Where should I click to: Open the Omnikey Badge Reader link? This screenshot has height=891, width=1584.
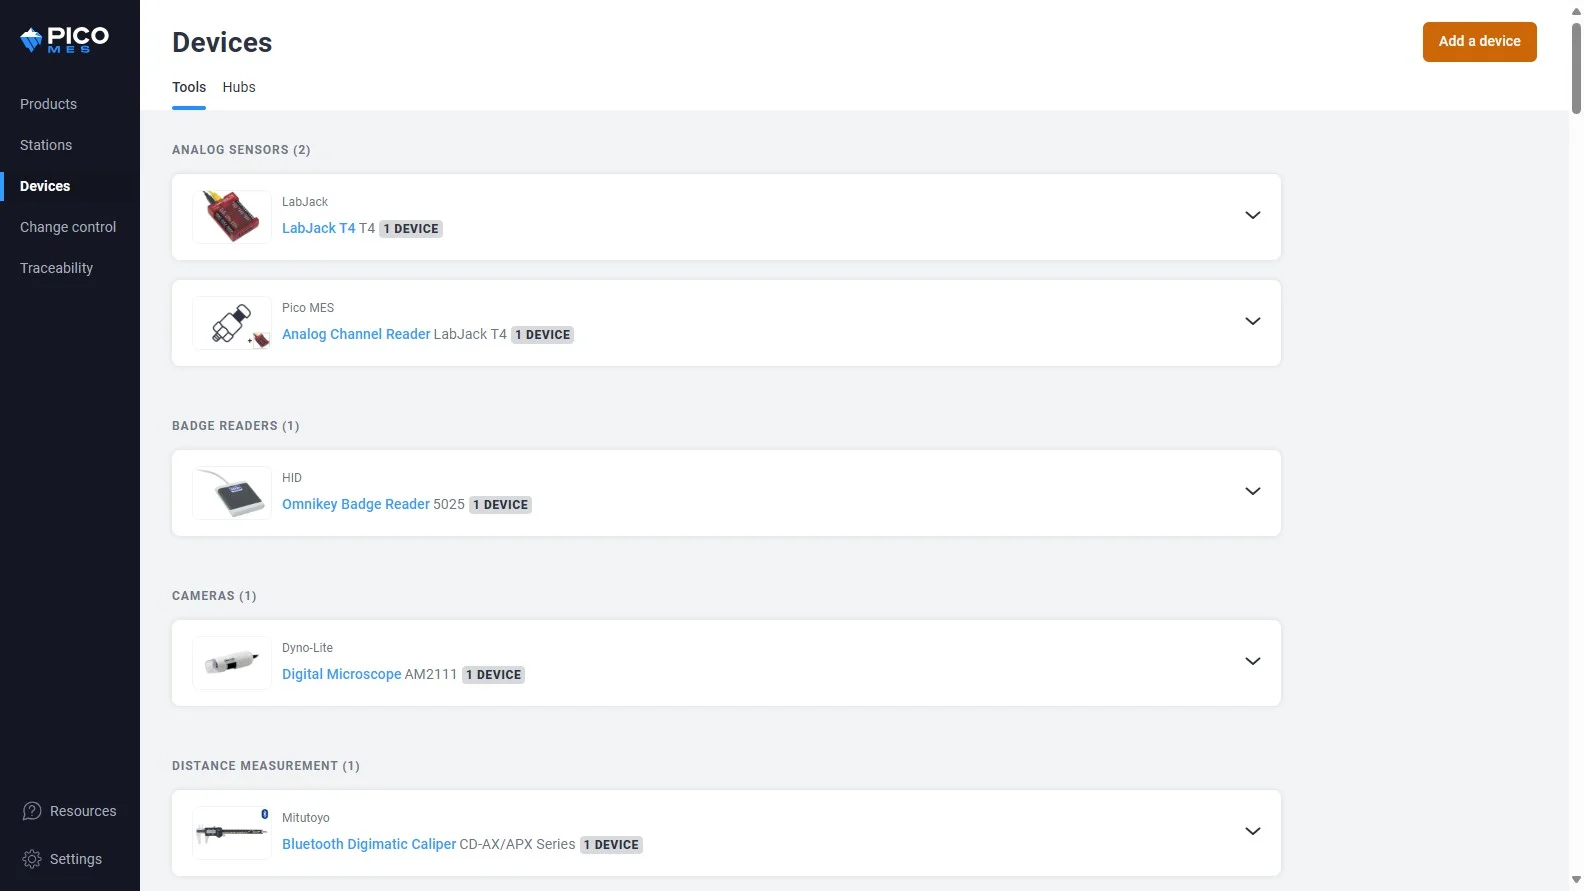point(356,504)
